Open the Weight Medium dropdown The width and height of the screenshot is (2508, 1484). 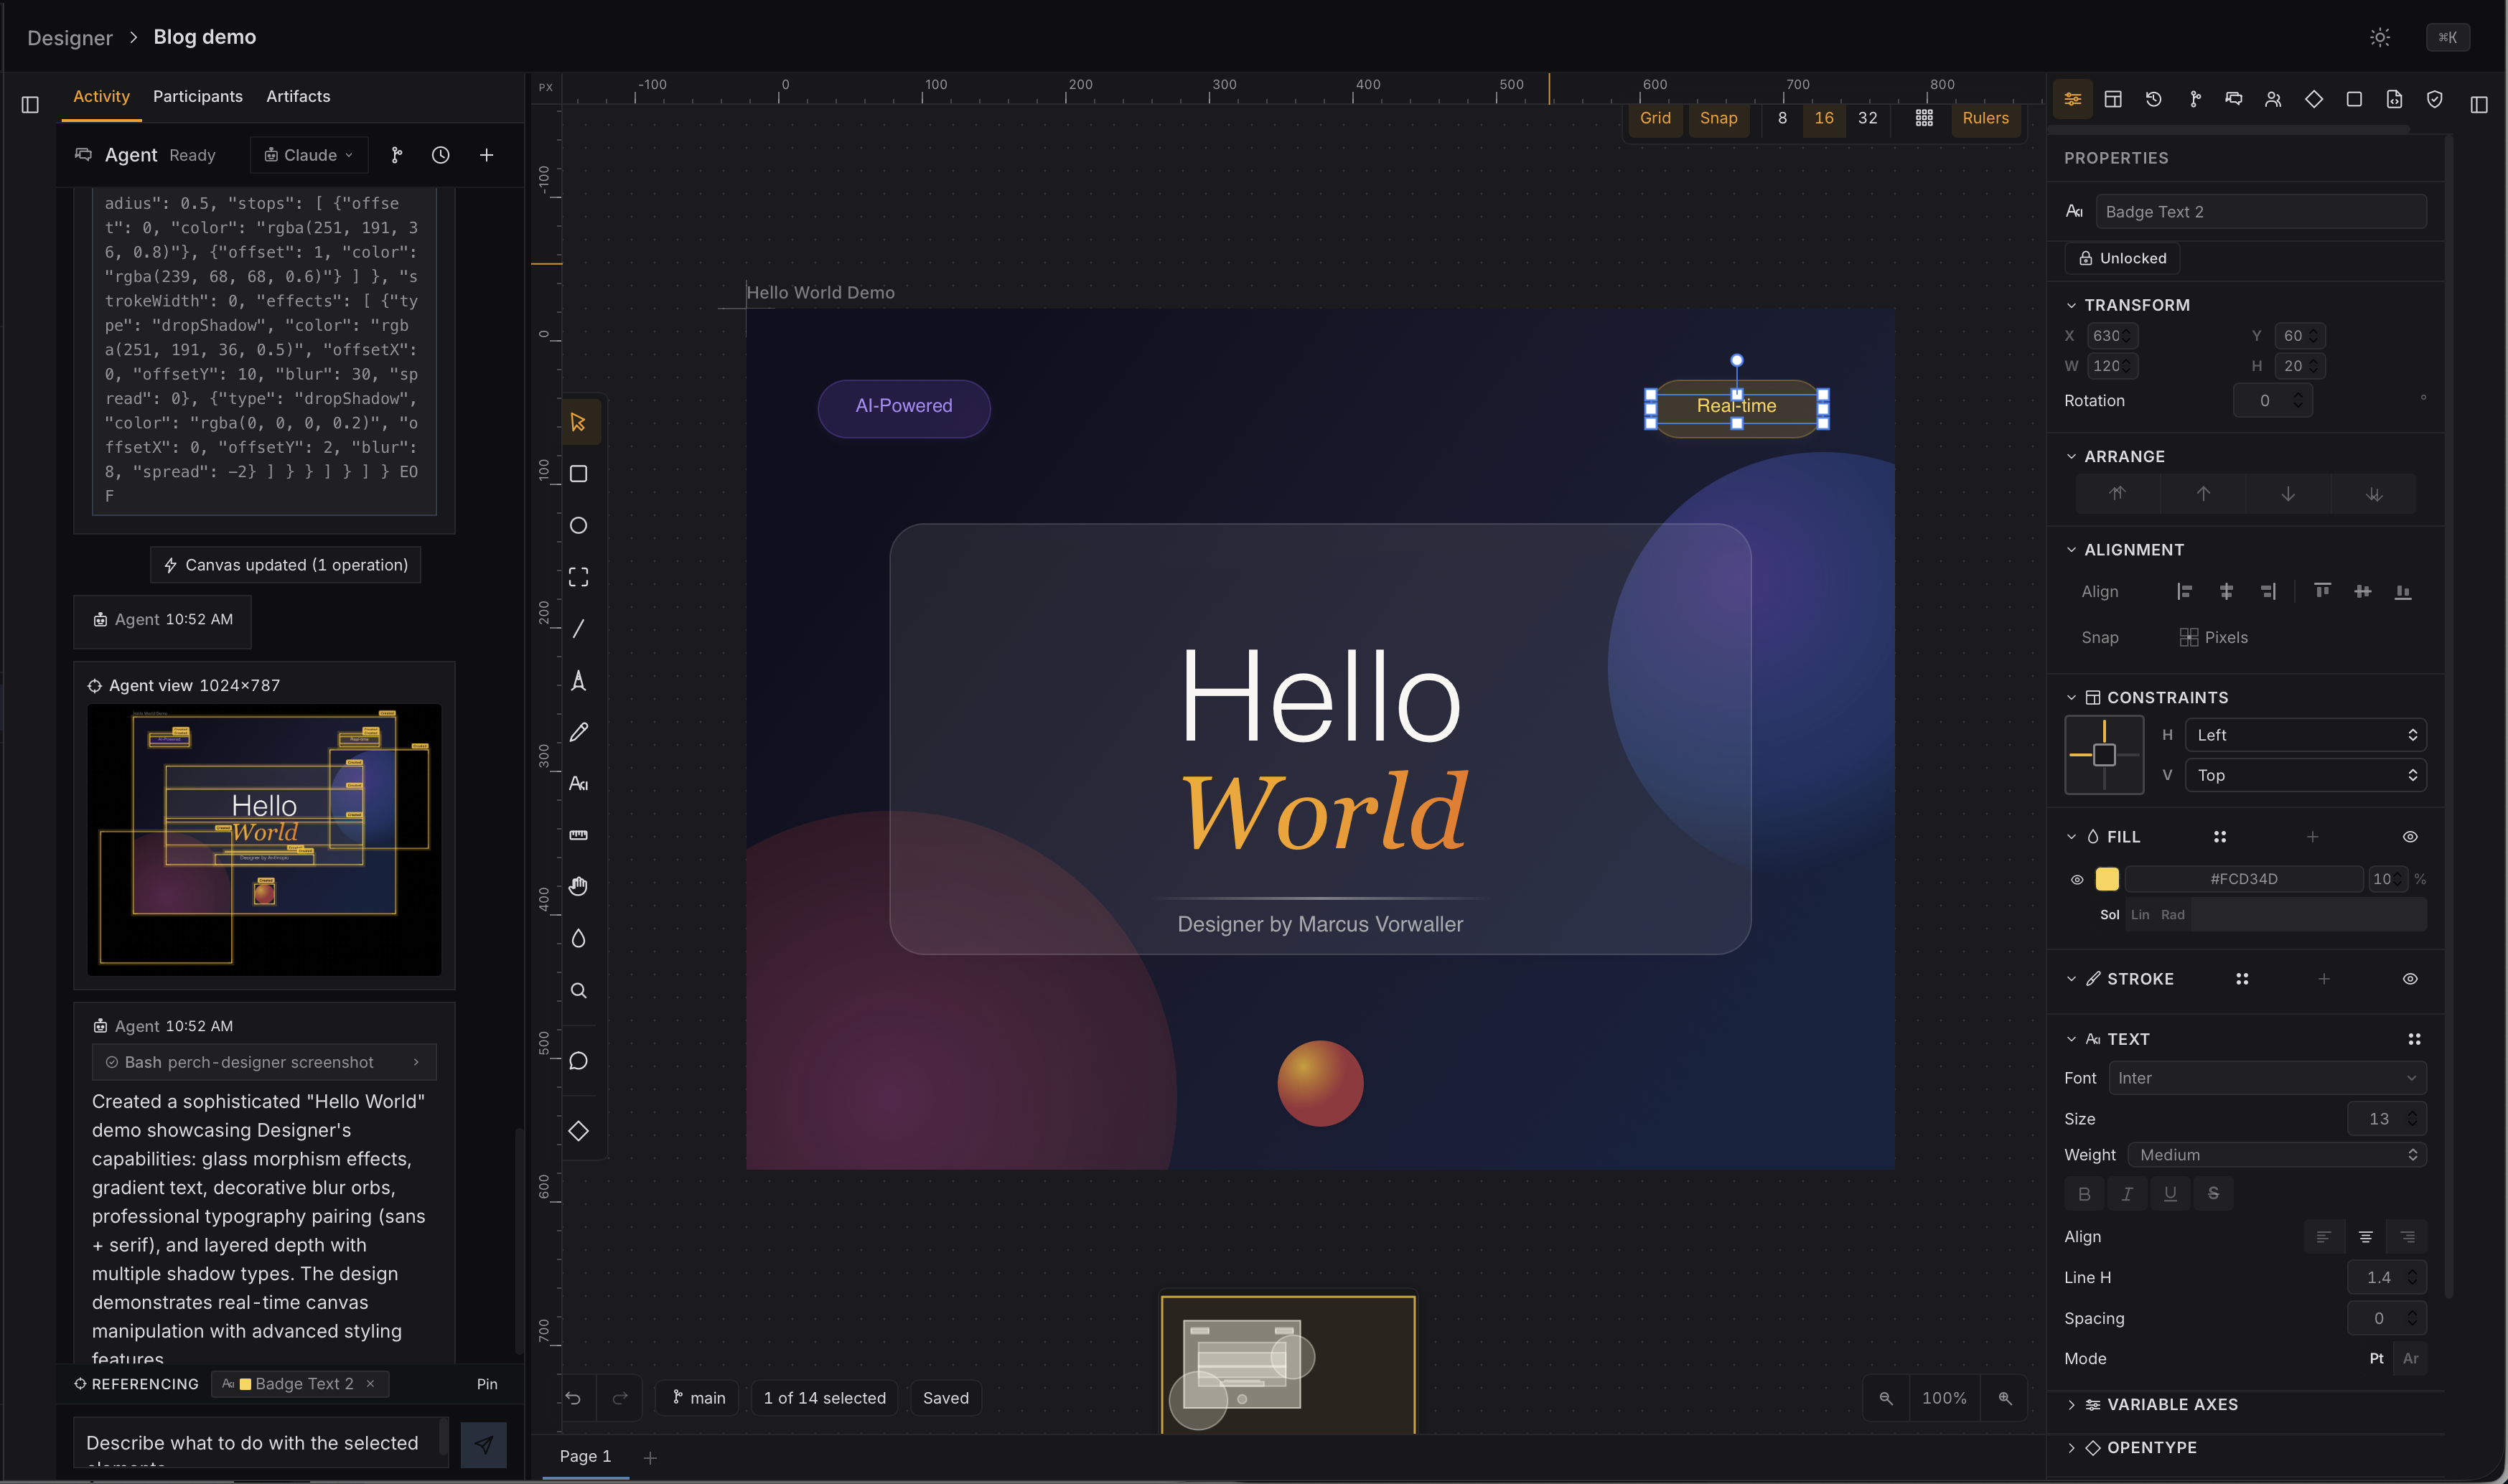coord(2276,1155)
